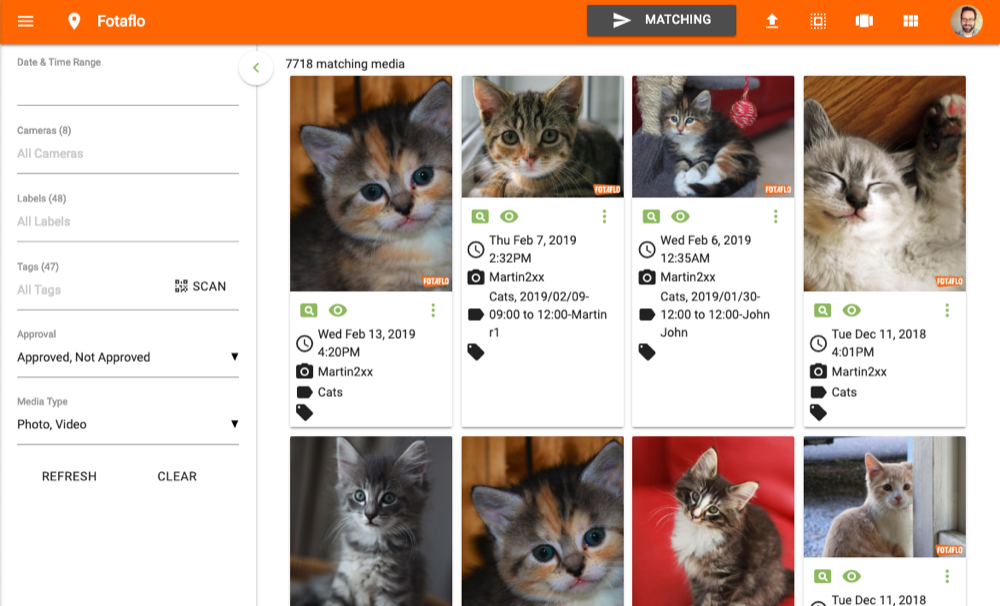Screen dimensions: 1000x606
Task: Open the kitten on red background thumbnail
Action: [x=713, y=521]
